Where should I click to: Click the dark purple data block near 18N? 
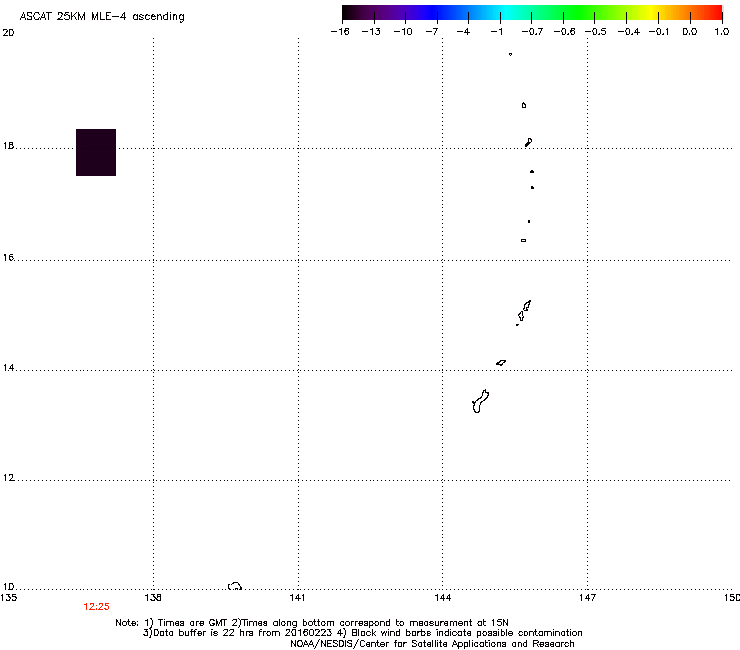[96, 152]
